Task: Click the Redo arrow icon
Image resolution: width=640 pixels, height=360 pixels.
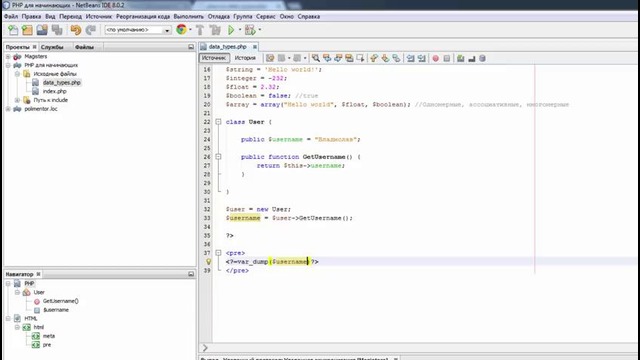Action: click(x=91, y=30)
